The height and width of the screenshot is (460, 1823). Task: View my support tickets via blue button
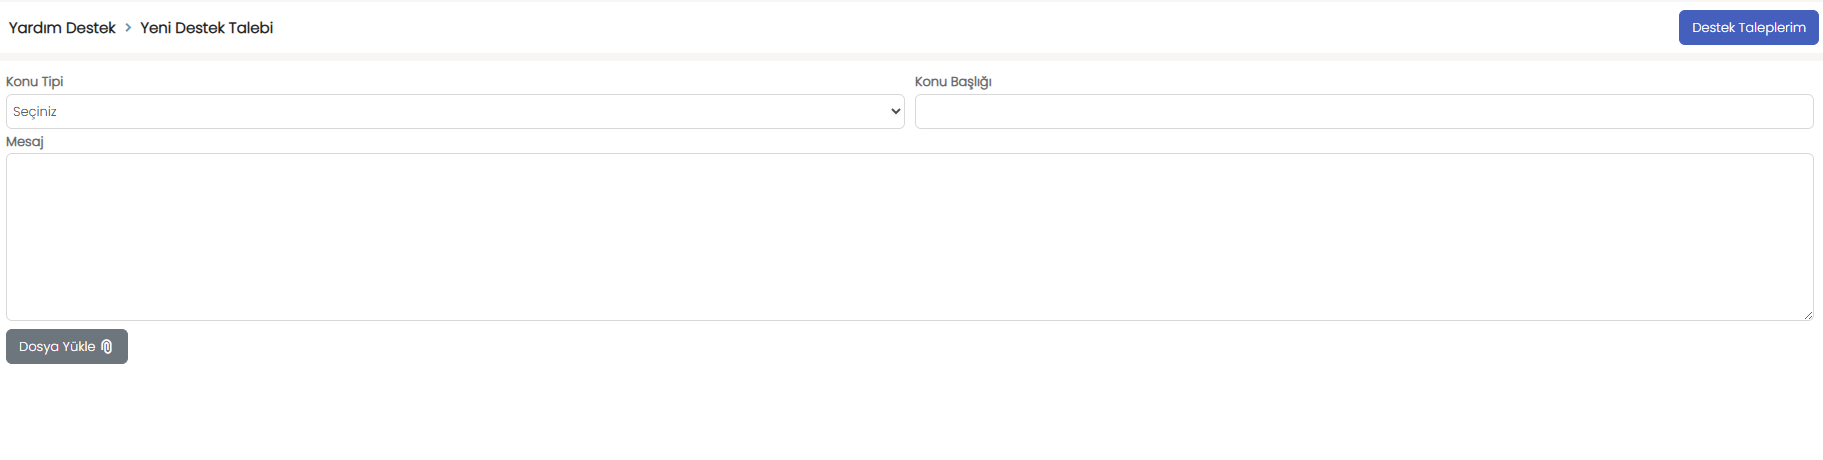[x=1748, y=28]
